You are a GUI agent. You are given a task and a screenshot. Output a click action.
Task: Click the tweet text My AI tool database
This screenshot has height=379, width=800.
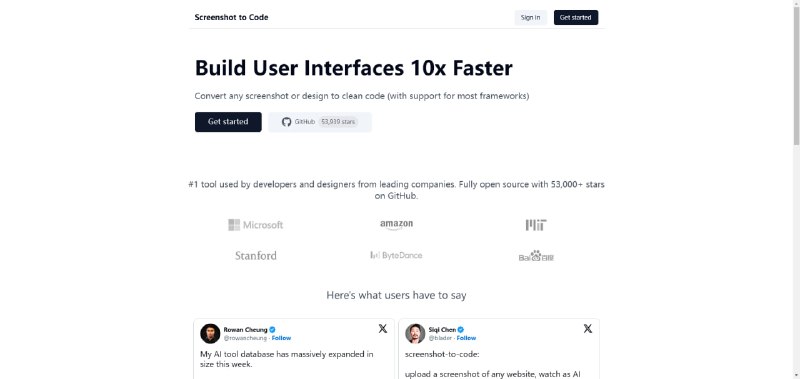[287, 359]
